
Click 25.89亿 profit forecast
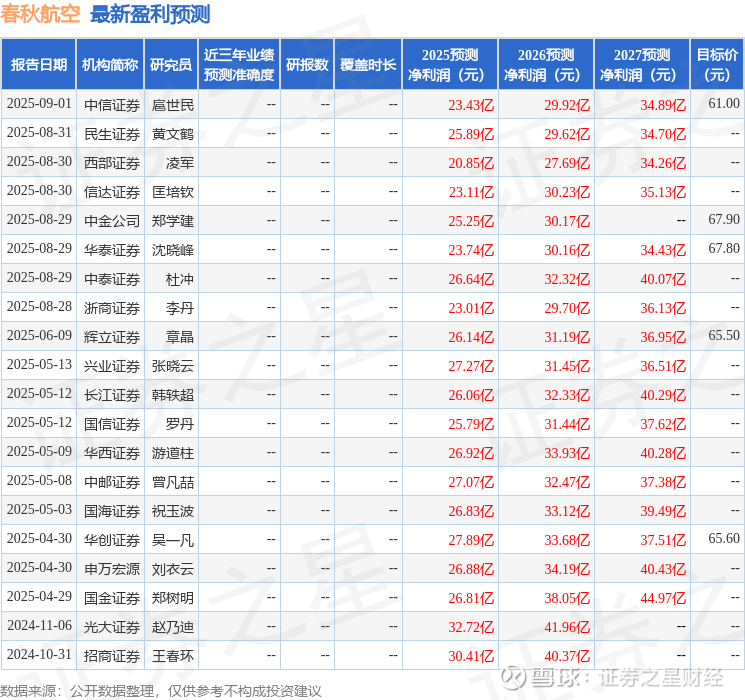coord(471,134)
